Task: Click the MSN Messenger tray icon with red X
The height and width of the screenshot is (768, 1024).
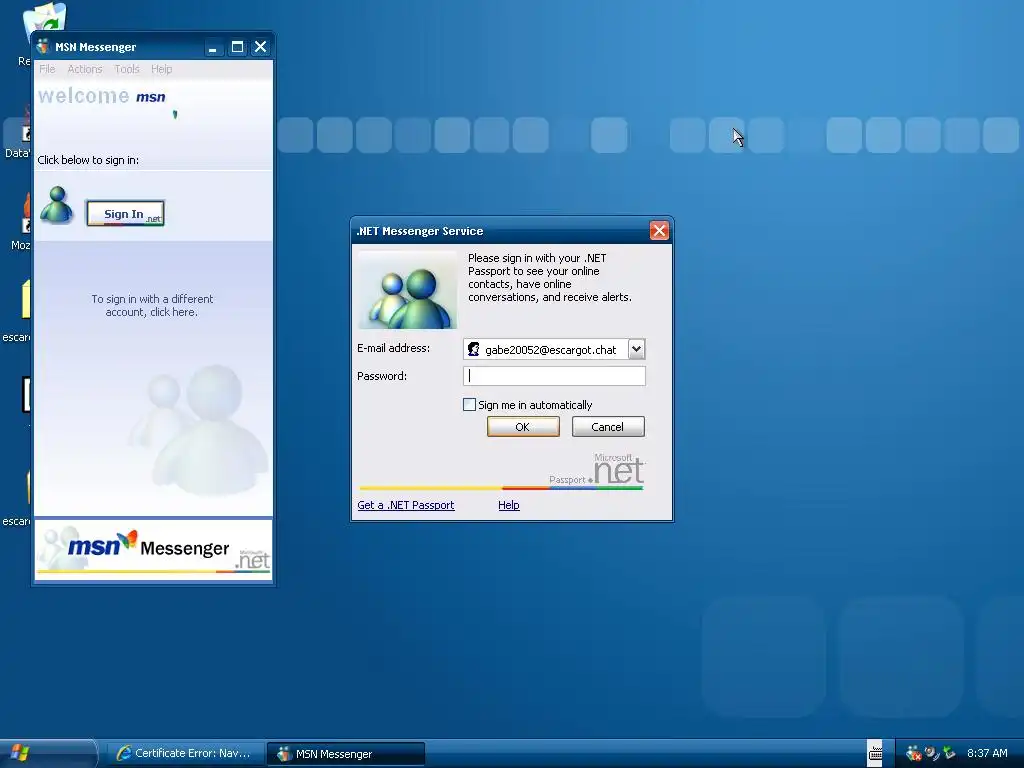Action: (914, 754)
